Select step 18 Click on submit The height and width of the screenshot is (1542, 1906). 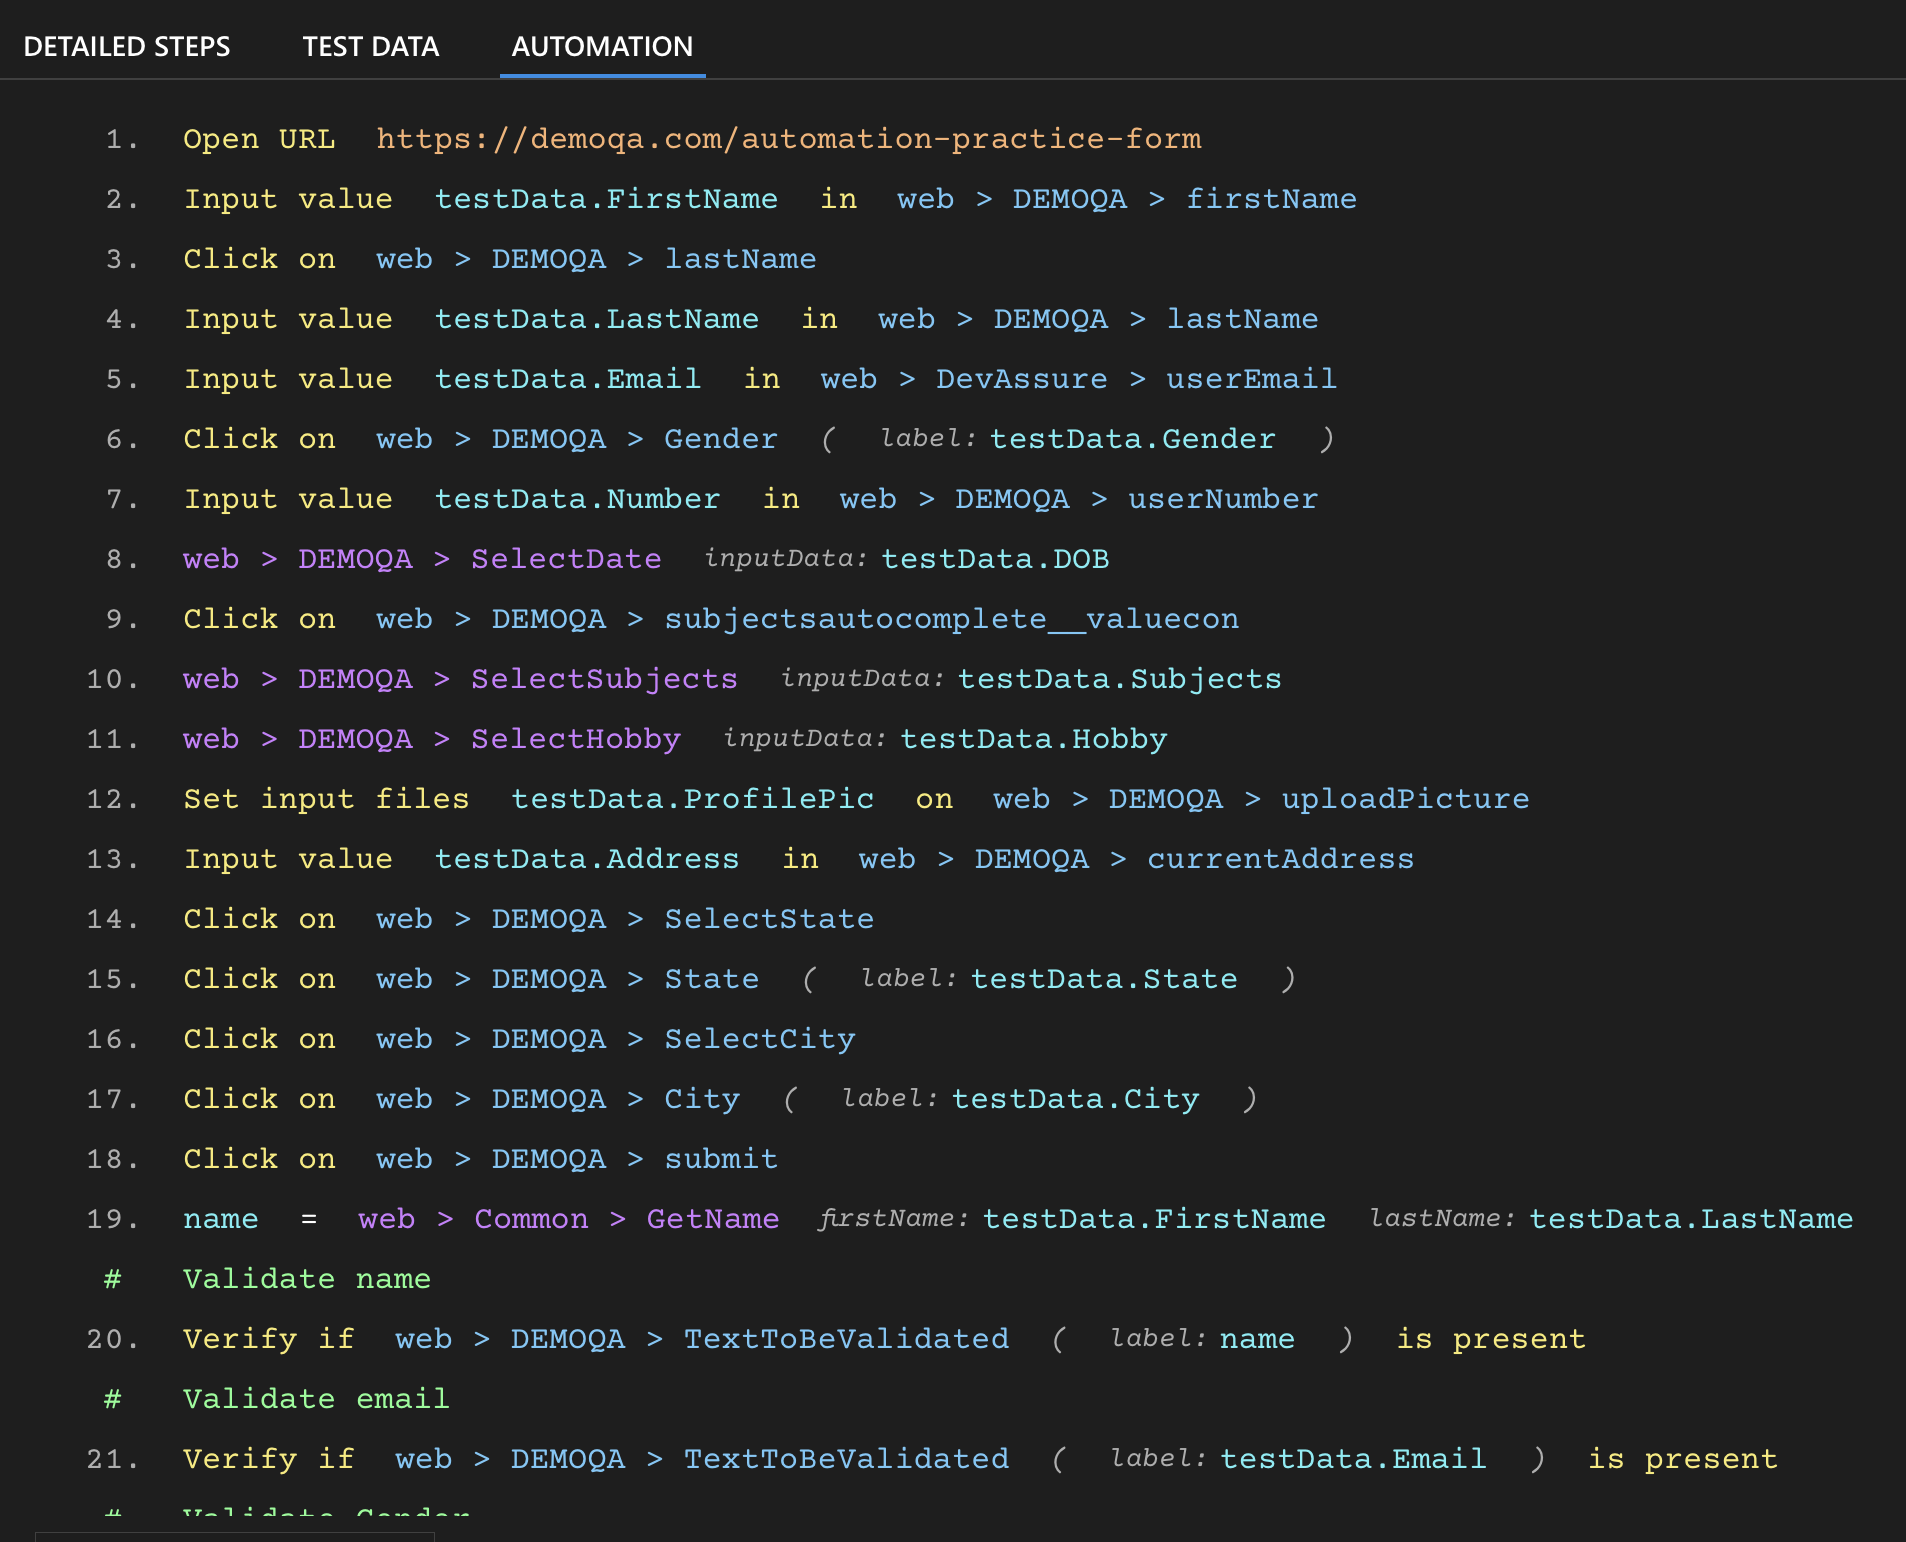pyautogui.click(x=721, y=1158)
